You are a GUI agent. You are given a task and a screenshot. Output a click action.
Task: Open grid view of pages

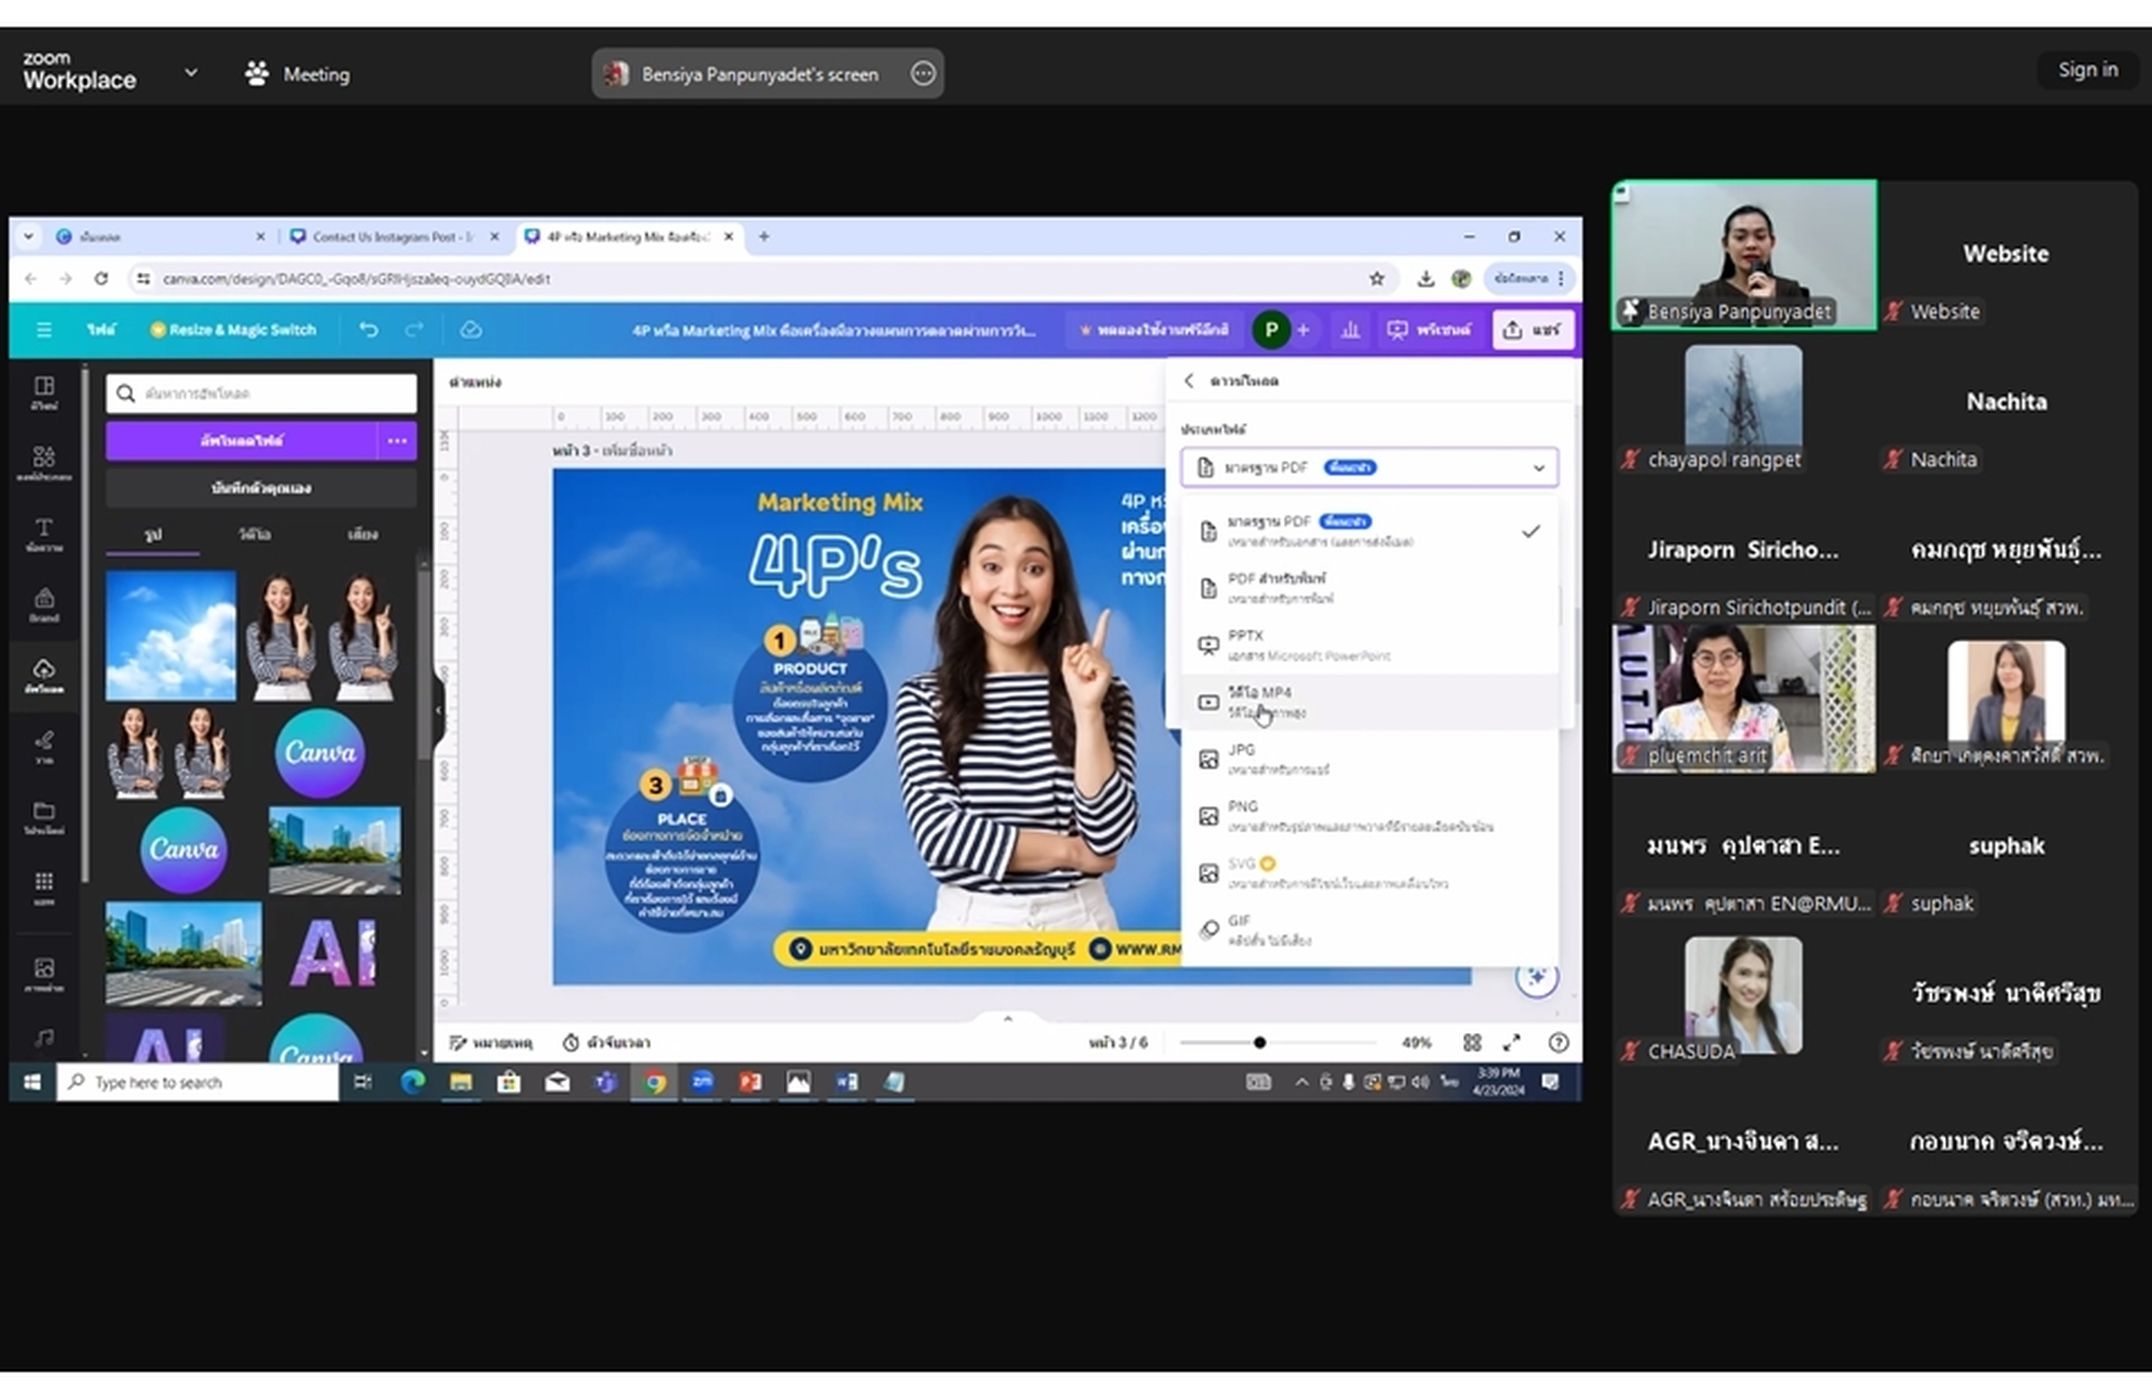point(1472,1042)
